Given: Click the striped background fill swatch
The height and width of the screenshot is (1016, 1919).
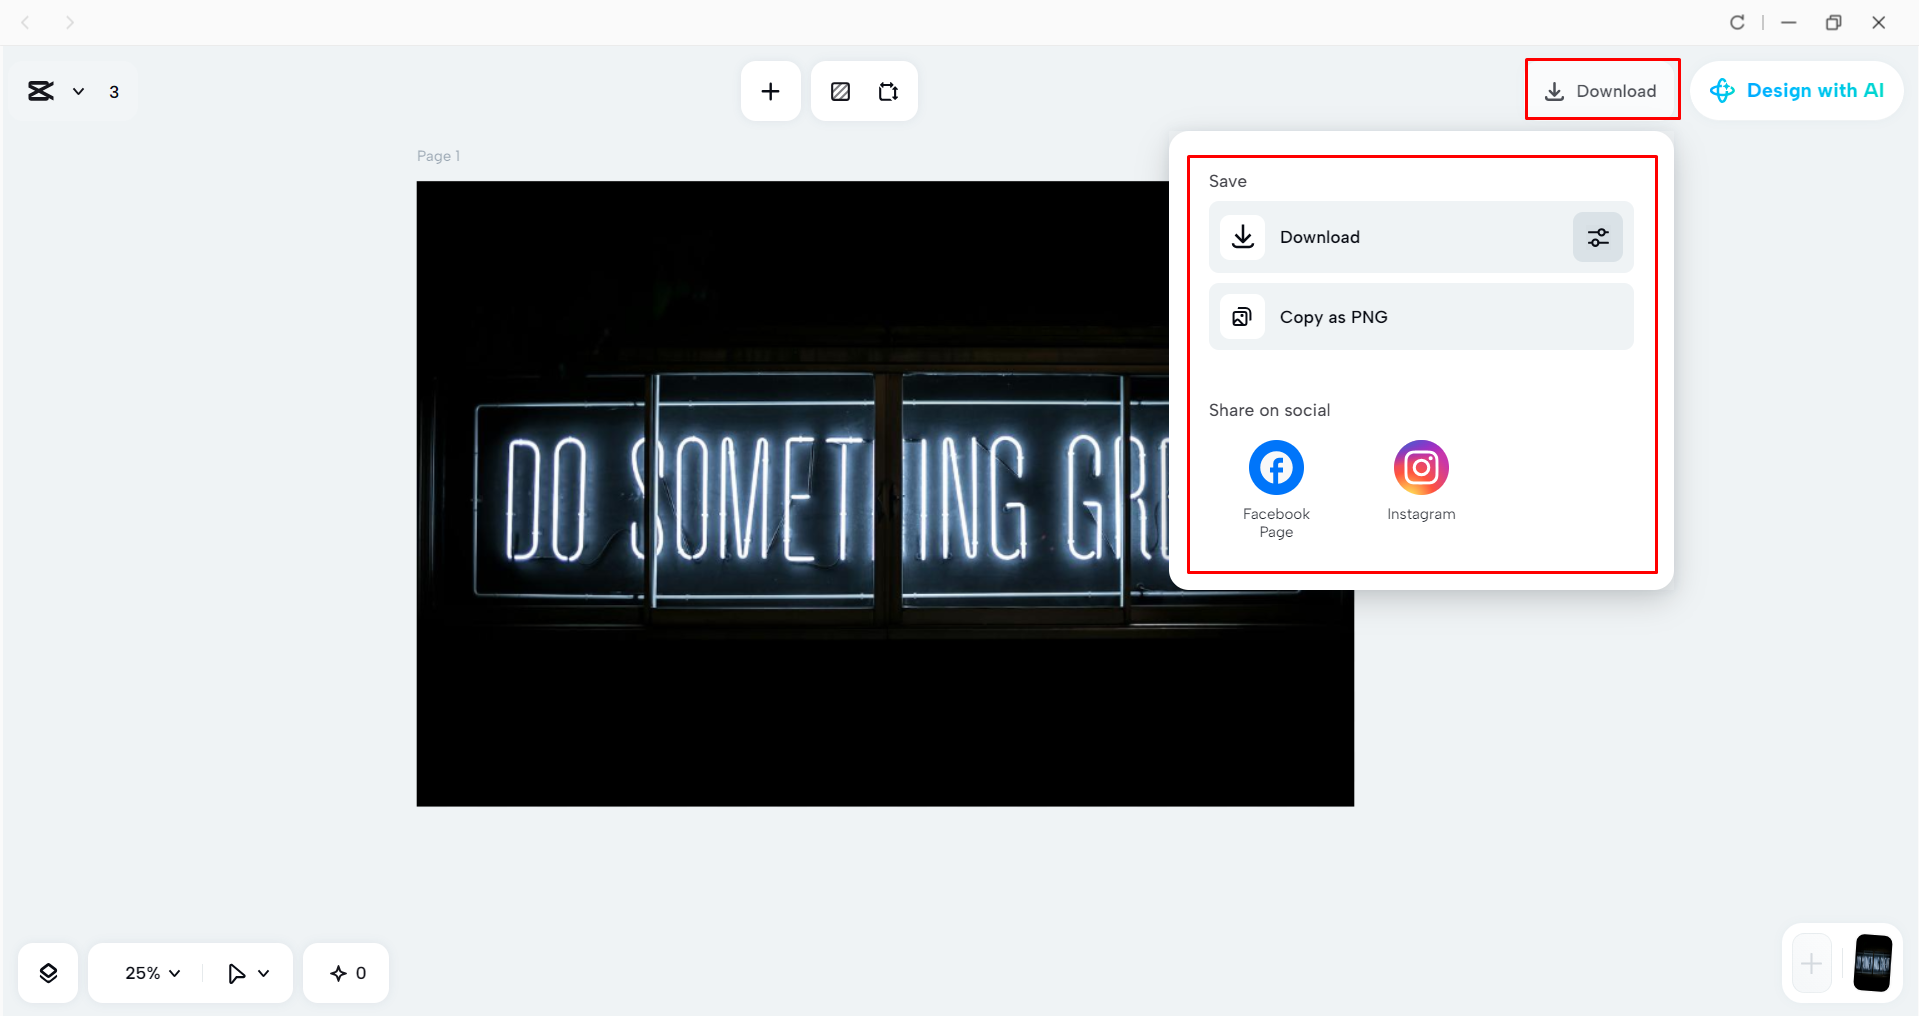Looking at the screenshot, I should tap(840, 91).
